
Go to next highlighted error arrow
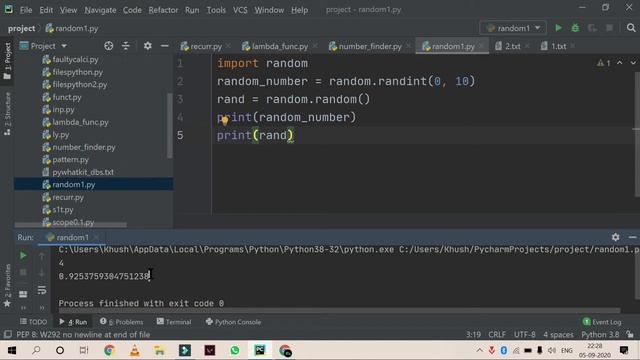tap(633, 63)
